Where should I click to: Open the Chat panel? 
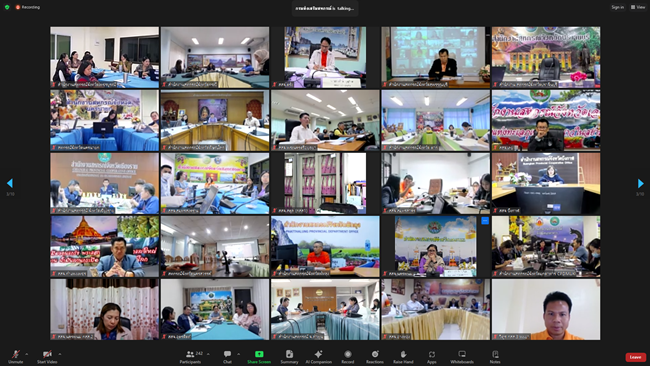click(227, 356)
